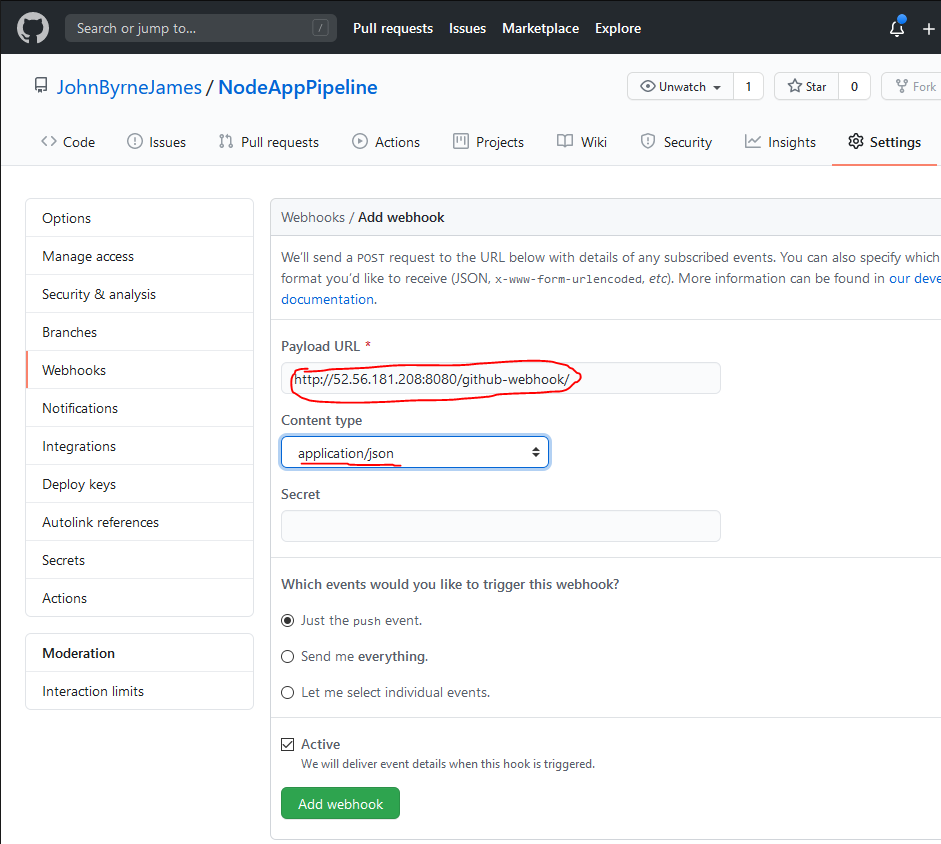
Task: Open the Security tab
Action: 676,142
